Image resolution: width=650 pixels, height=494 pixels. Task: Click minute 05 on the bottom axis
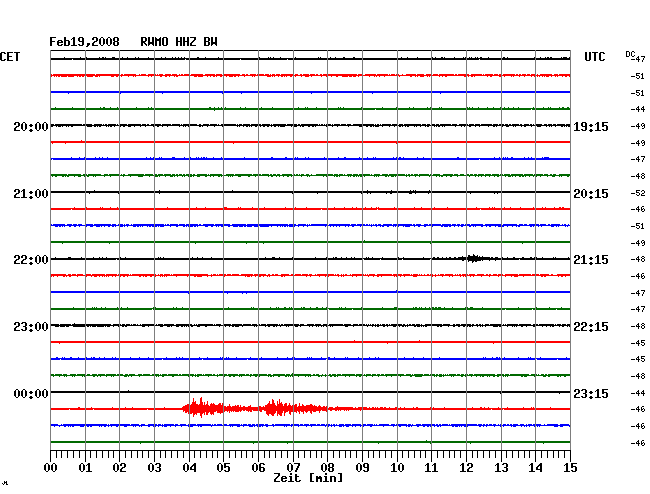[x=223, y=467]
